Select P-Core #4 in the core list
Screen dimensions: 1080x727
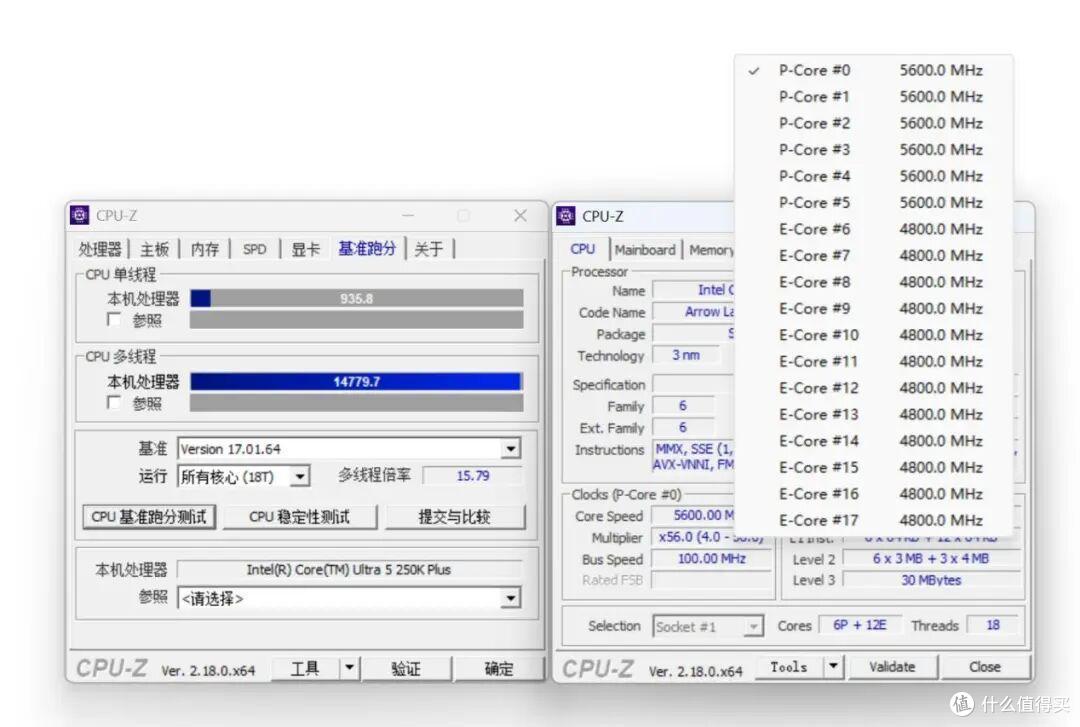[873, 176]
